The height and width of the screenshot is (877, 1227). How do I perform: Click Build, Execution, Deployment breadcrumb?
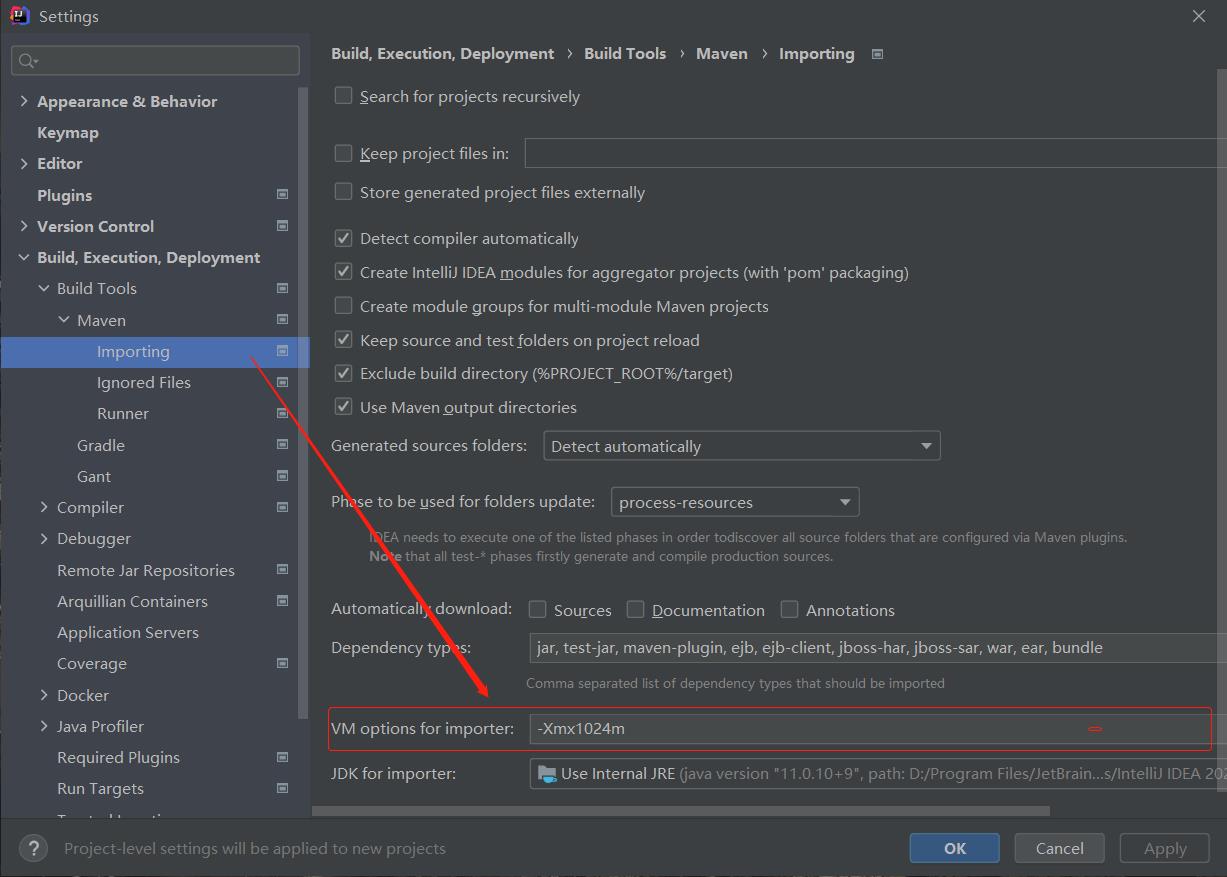tap(443, 54)
